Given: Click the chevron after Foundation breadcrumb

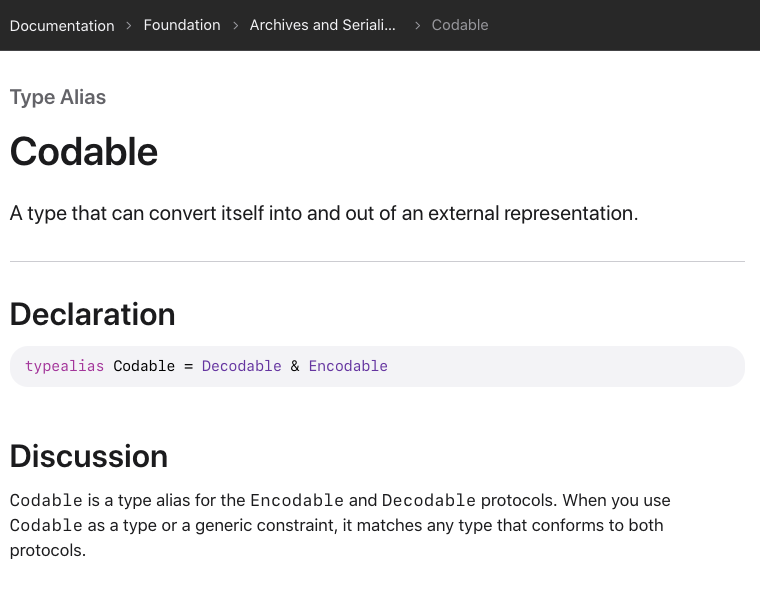Looking at the screenshot, I should pyautogui.click(x=235, y=25).
